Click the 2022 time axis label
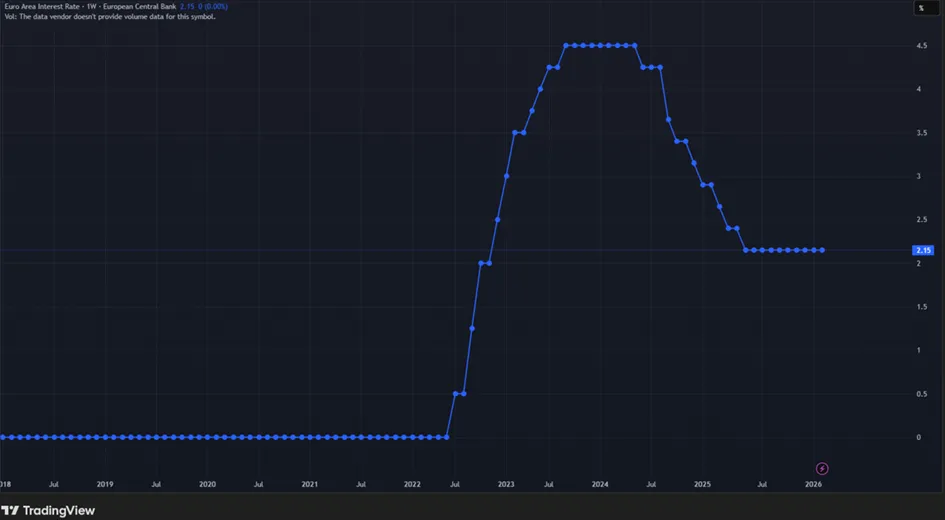 412,484
